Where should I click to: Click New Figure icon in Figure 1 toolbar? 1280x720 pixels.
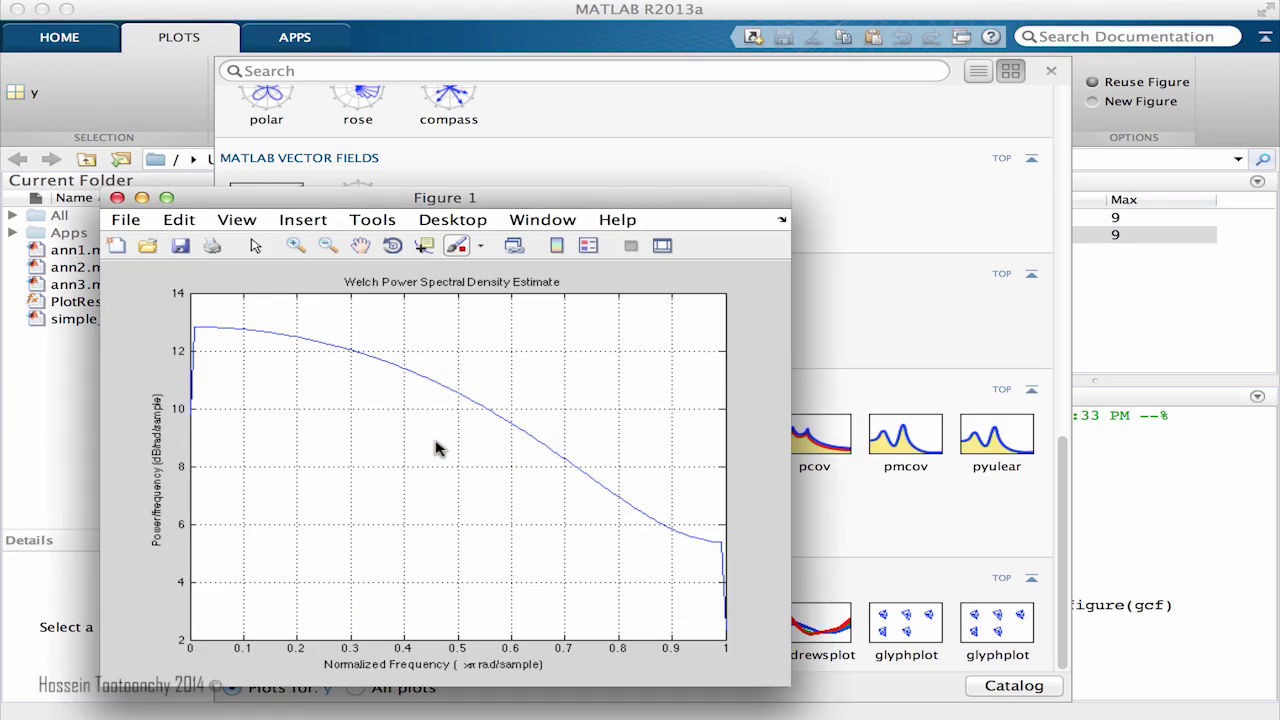point(117,245)
